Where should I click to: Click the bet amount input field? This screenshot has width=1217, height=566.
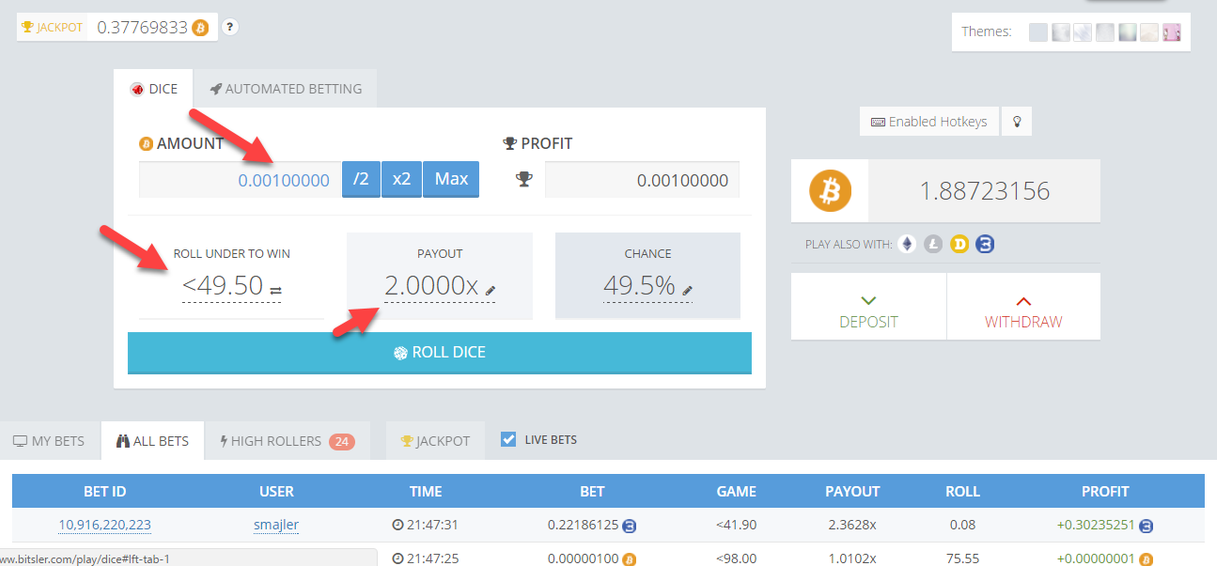click(240, 180)
